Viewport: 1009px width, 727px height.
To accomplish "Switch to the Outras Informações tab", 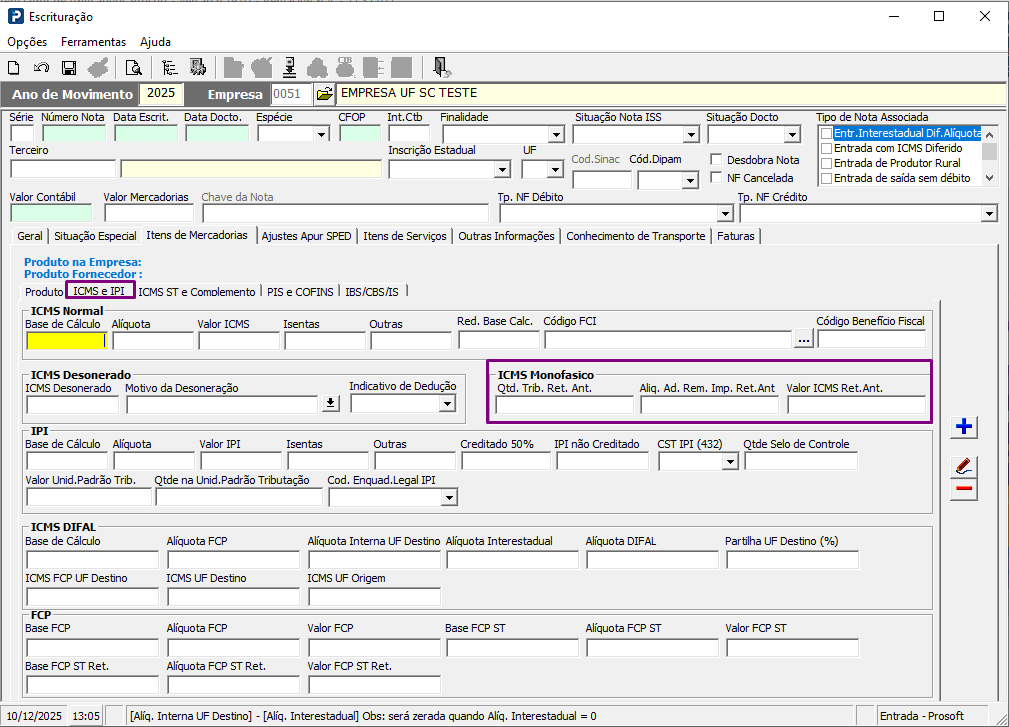I will 506,236.
